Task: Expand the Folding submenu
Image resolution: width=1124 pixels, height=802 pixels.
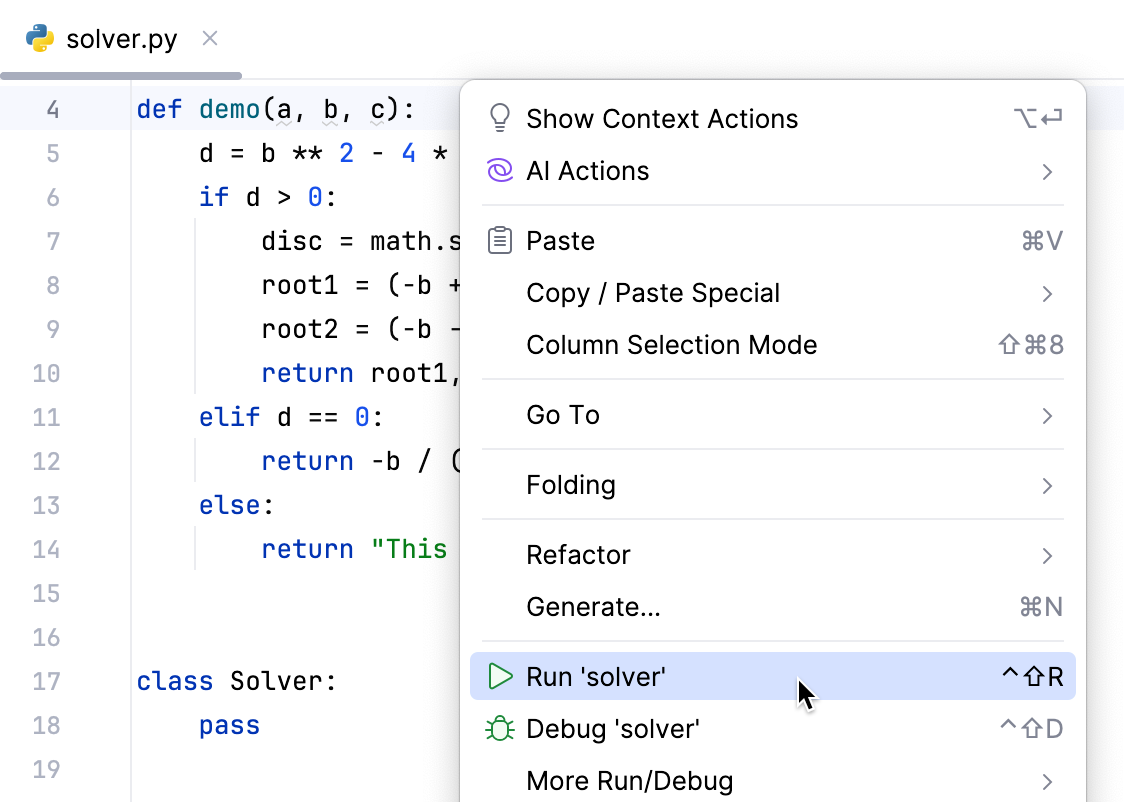Action: point(1047,485)
